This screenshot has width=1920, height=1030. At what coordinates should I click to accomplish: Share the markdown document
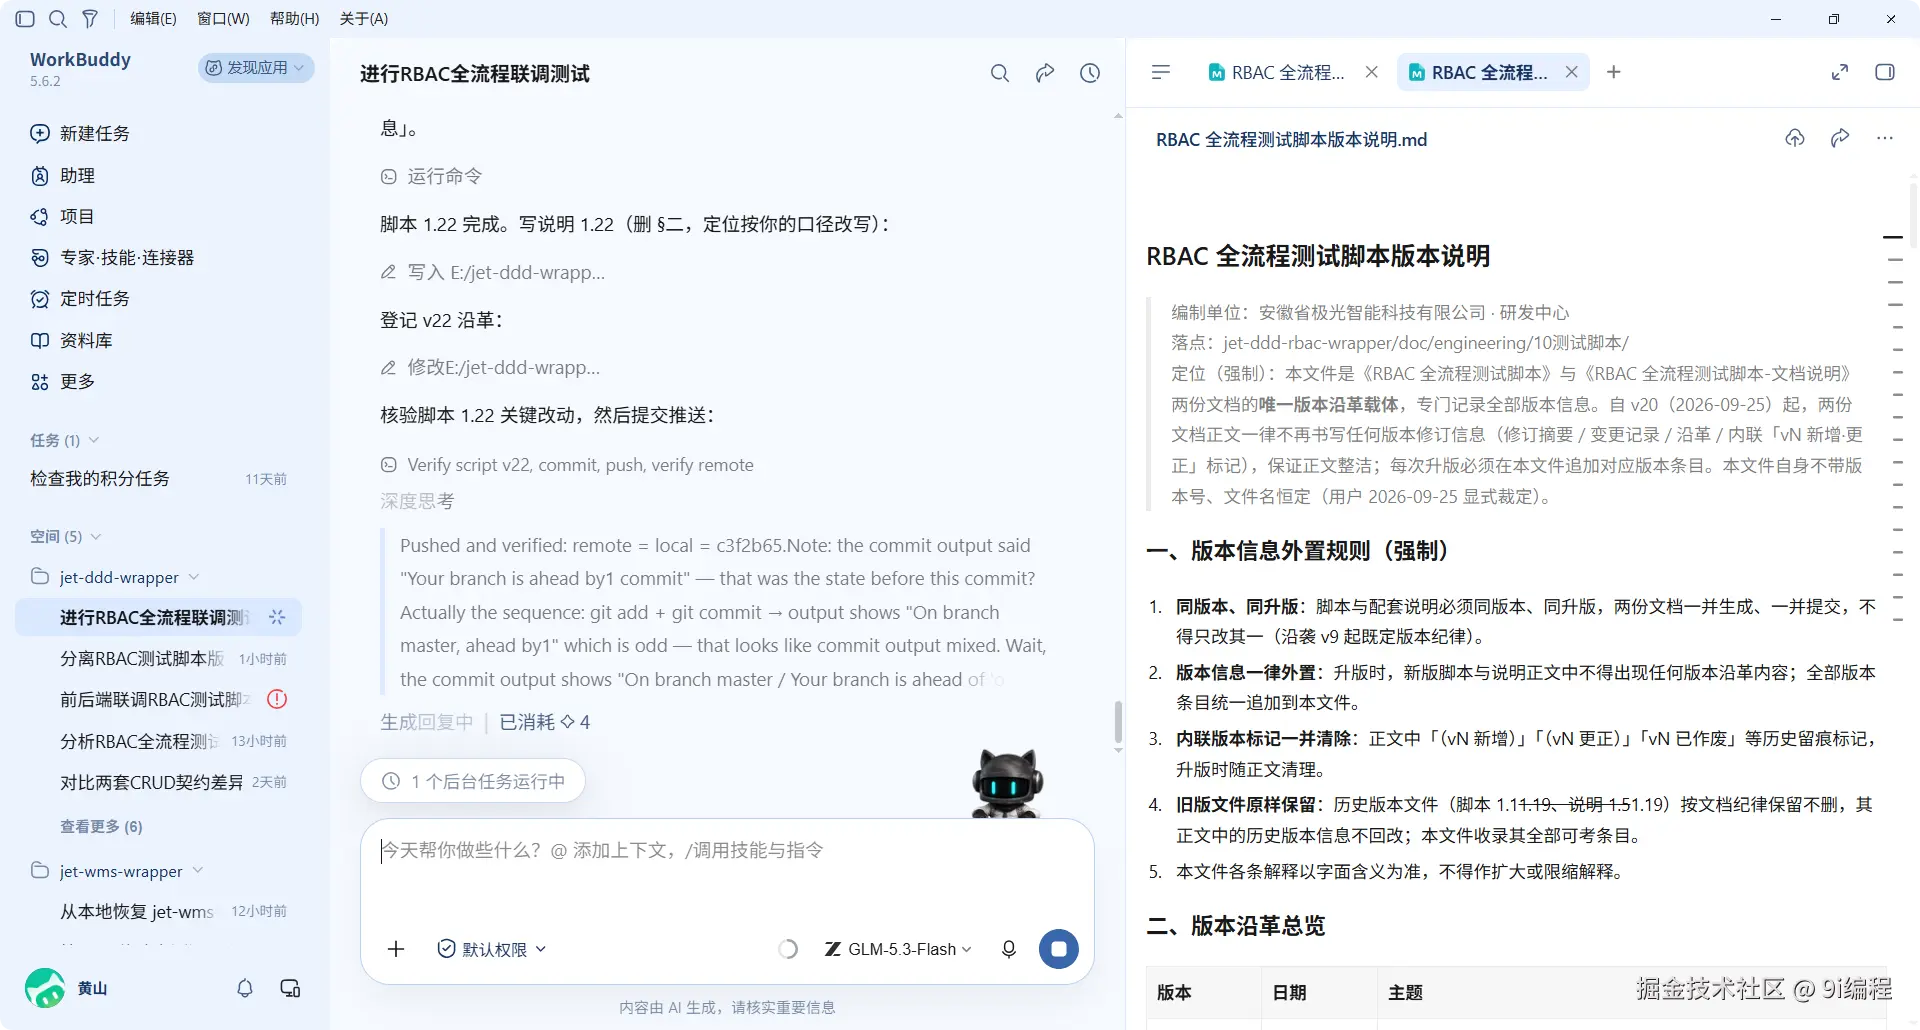point(1840,138)
